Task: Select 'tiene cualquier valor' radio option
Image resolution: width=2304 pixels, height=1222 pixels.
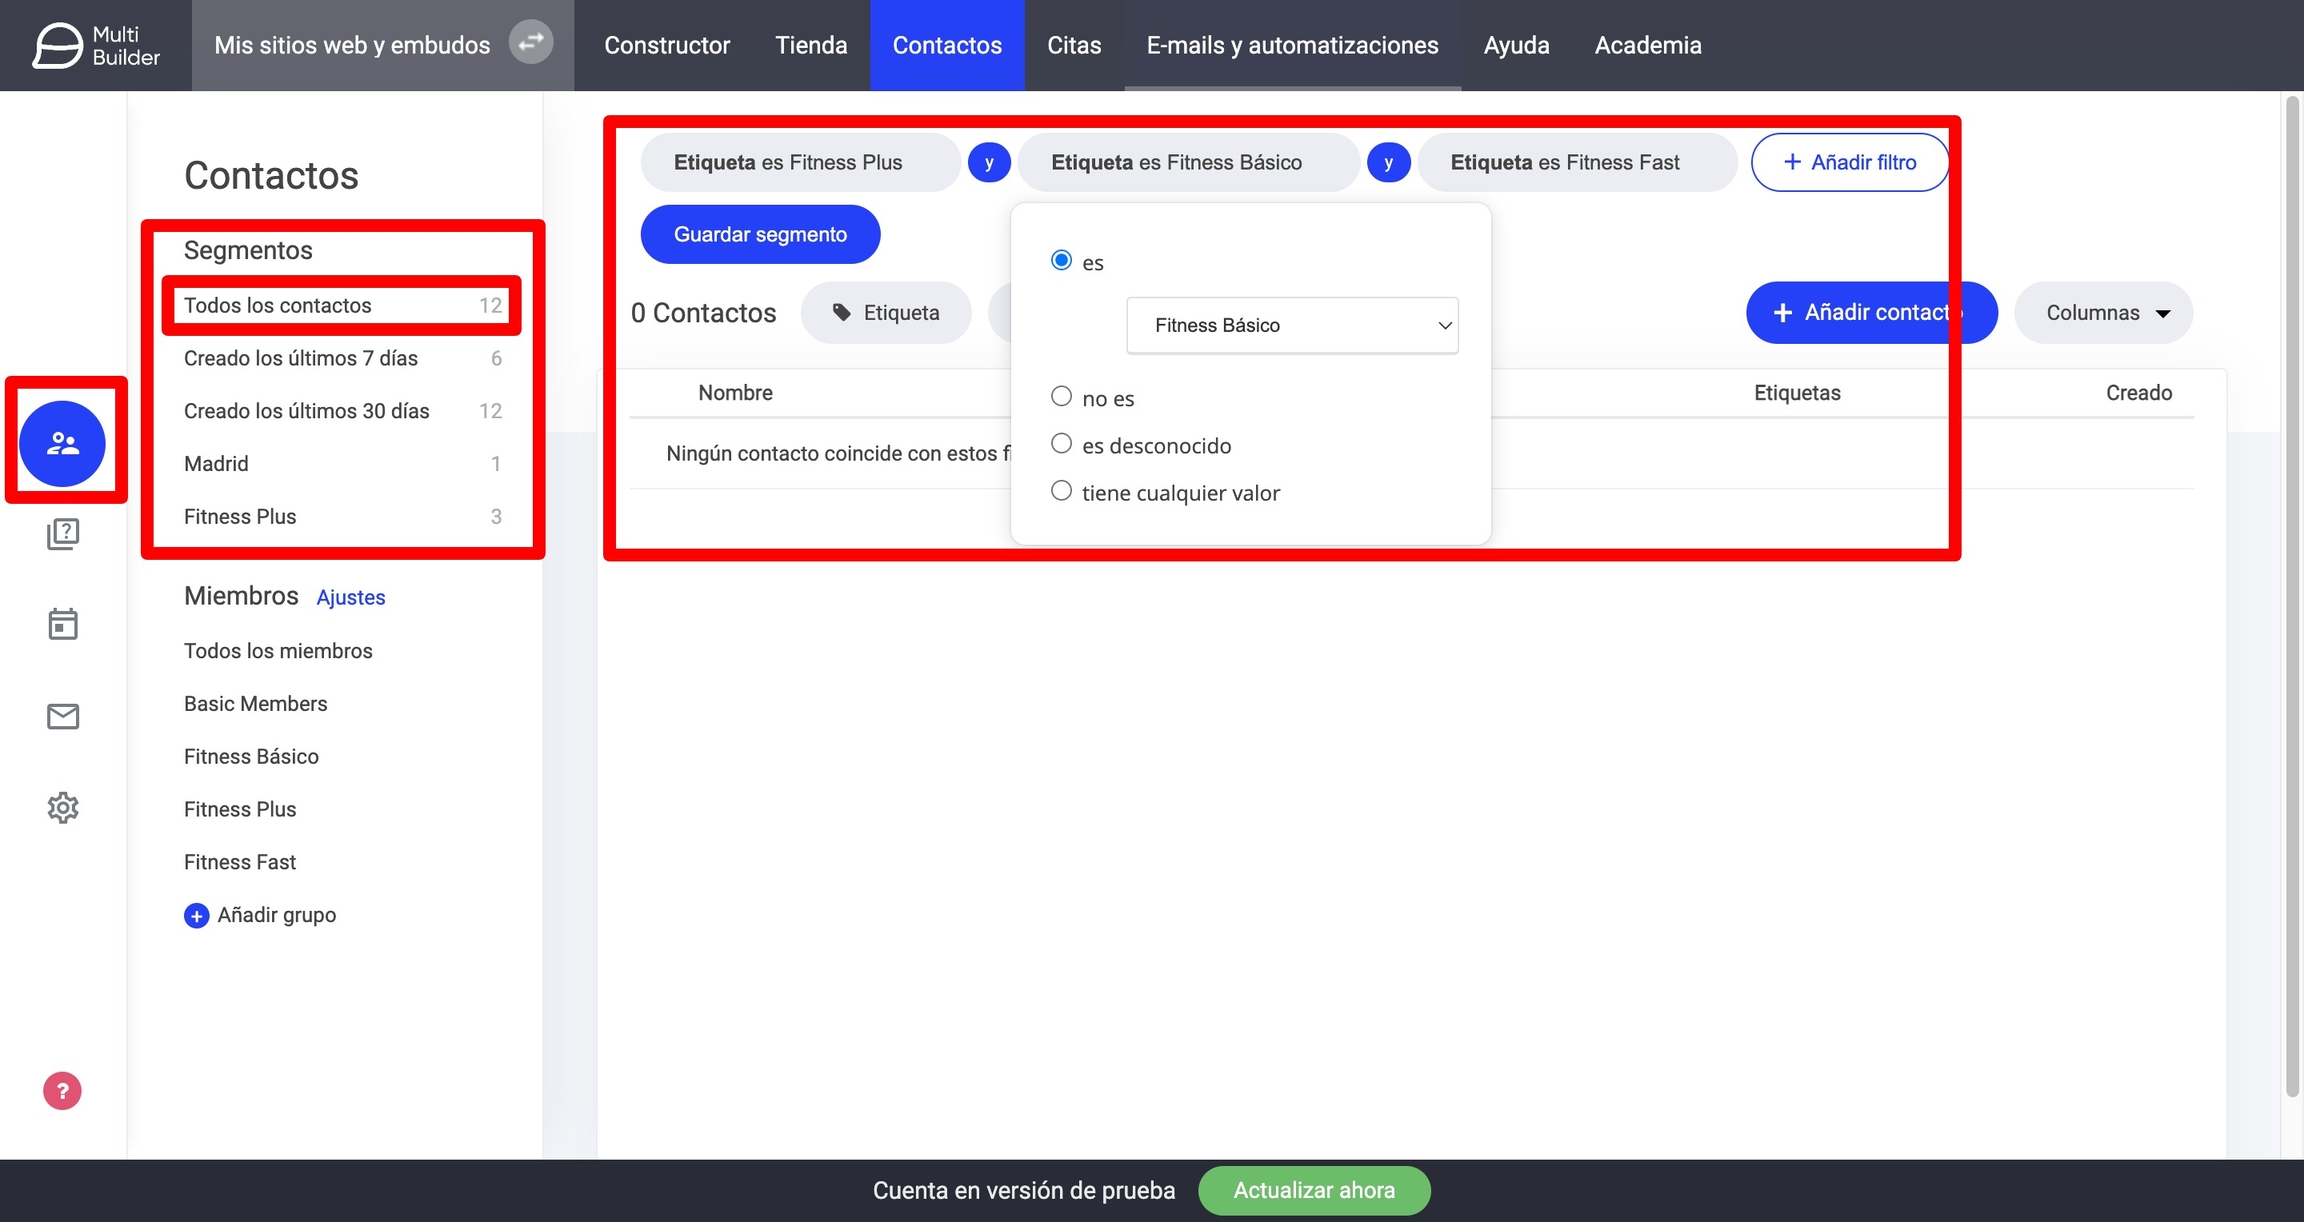Action: pyautogui.click(x=1061, y=491)
